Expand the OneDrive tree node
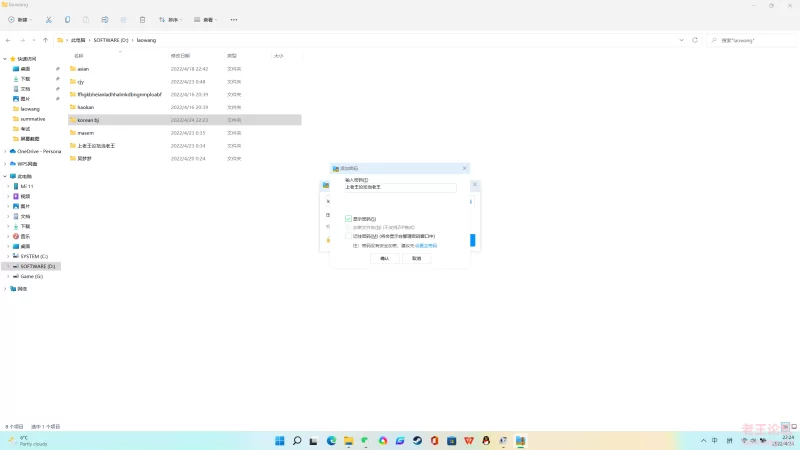This screenshot has width=800, height=450. point(6,151)
